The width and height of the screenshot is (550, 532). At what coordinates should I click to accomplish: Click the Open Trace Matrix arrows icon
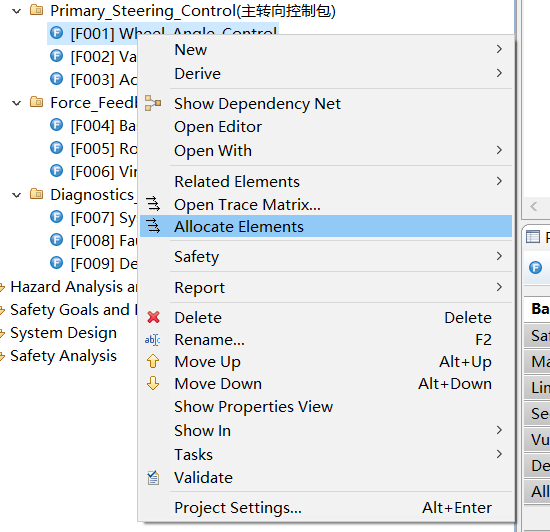[153, 204]
